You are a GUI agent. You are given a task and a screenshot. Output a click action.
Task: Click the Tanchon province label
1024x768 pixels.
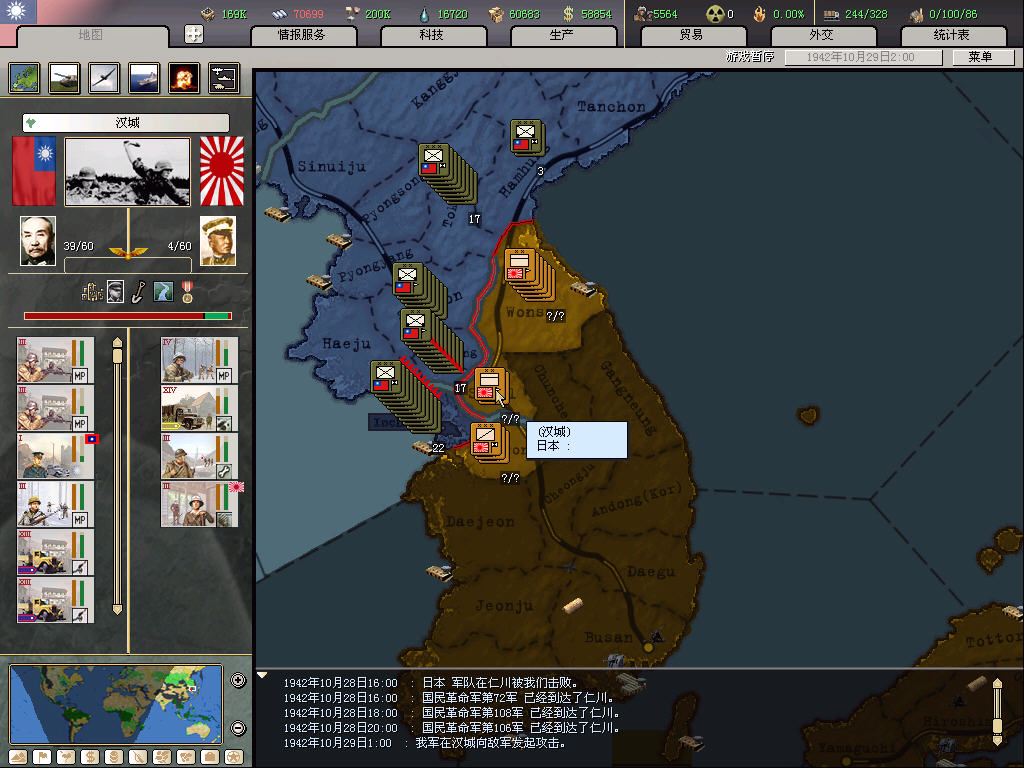pyautogui.click(x=611, y=106)
